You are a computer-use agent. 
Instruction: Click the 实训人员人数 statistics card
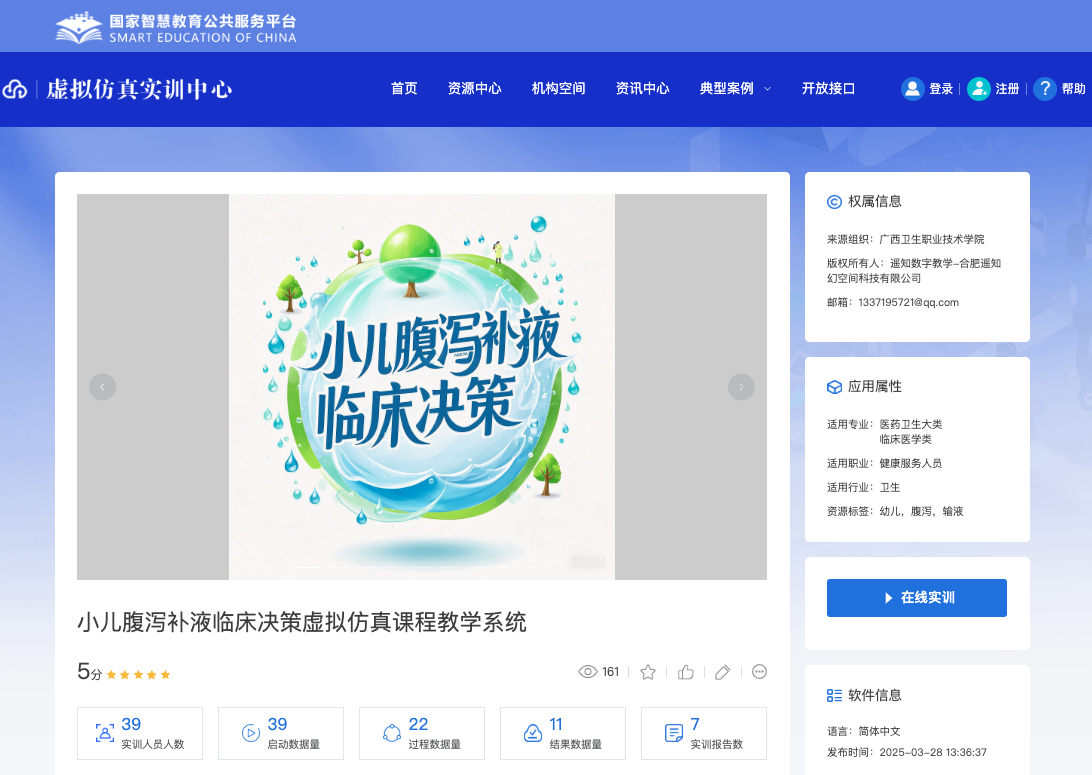coord(140,734)
